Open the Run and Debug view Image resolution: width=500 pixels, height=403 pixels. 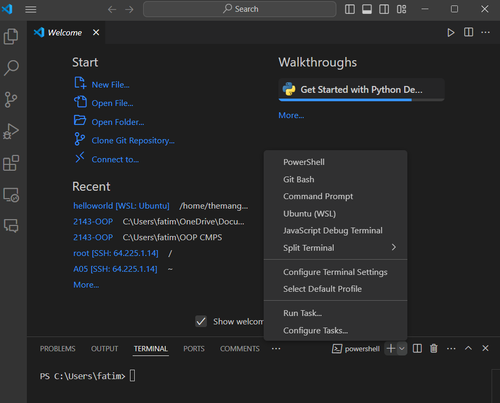[x=11, y=131]
